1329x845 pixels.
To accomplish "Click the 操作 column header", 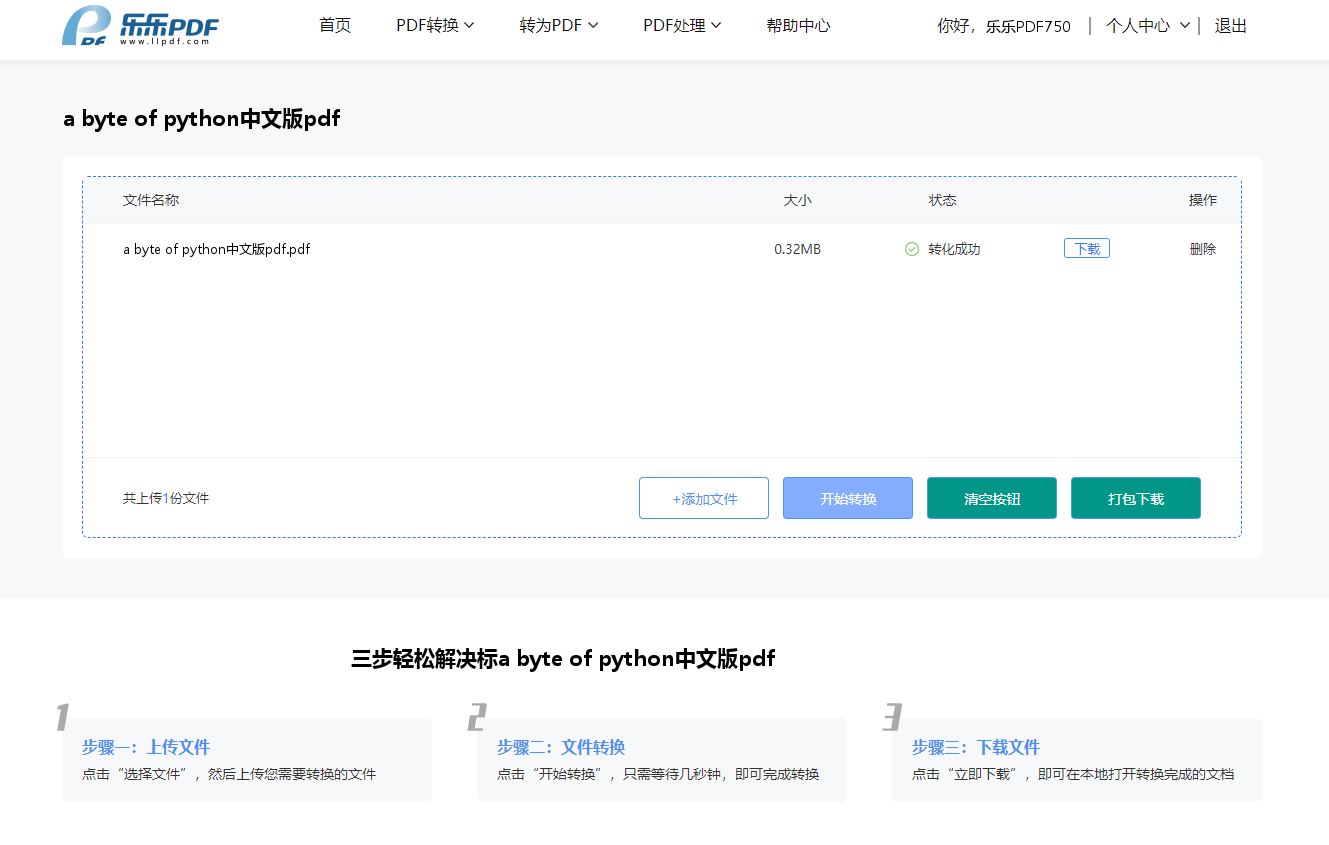I will click(x=1203, y=200).
